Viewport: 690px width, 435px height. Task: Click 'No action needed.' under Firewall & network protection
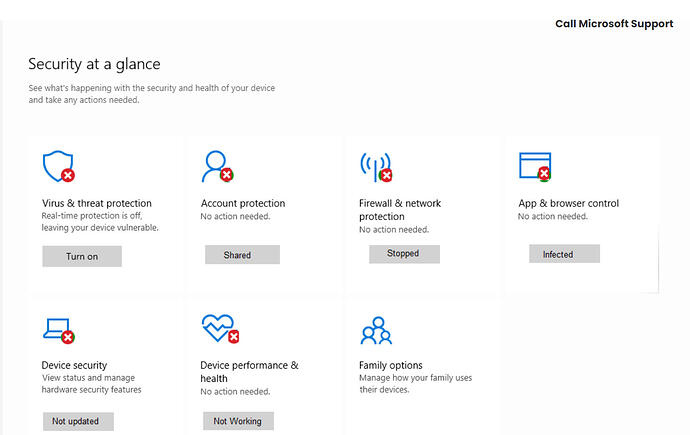394,230
